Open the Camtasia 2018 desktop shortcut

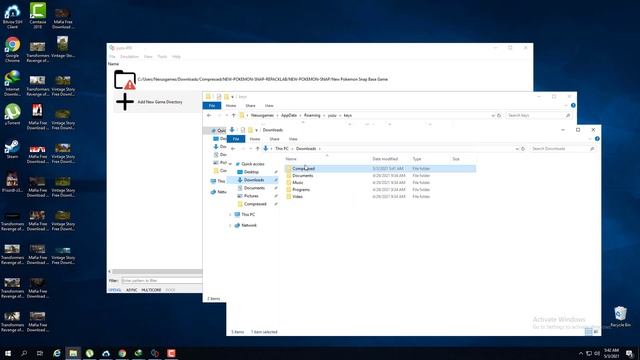point(38,16)
